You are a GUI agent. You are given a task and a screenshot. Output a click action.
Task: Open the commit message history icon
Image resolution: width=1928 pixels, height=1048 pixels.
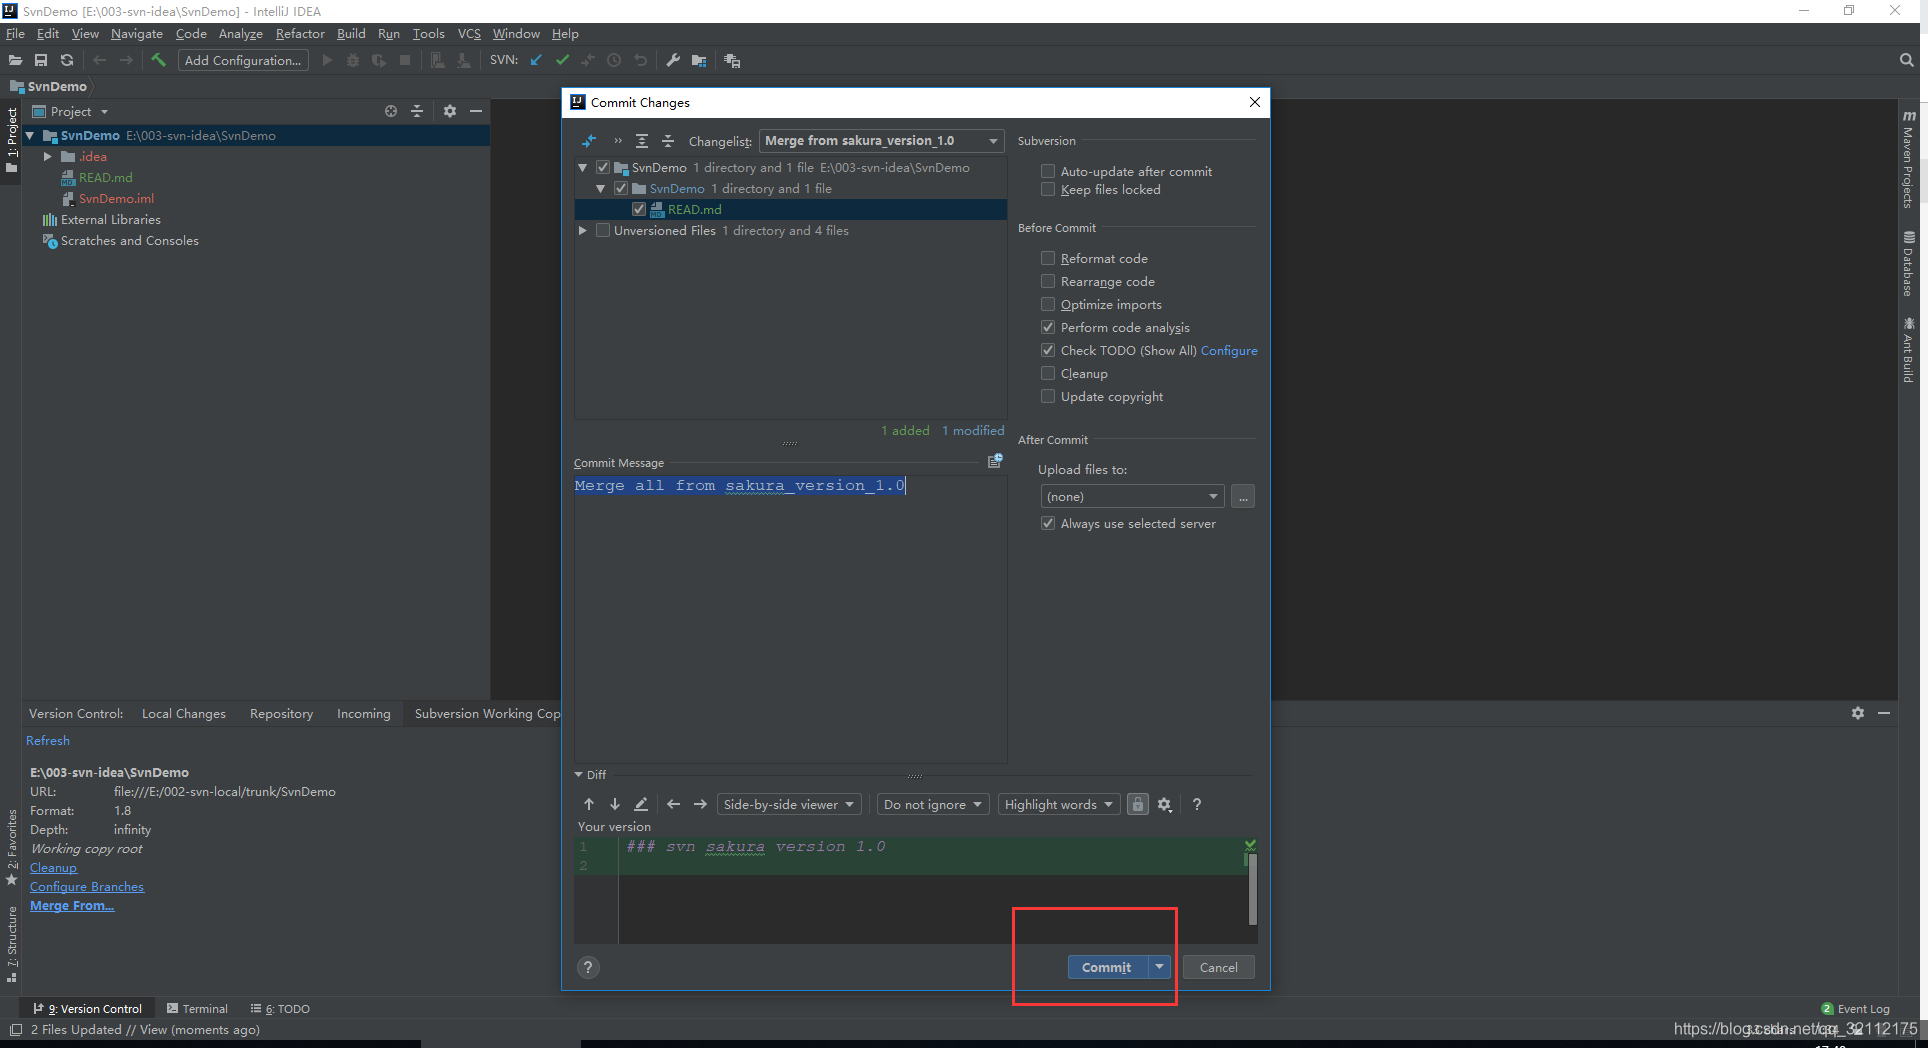point(995,461)
